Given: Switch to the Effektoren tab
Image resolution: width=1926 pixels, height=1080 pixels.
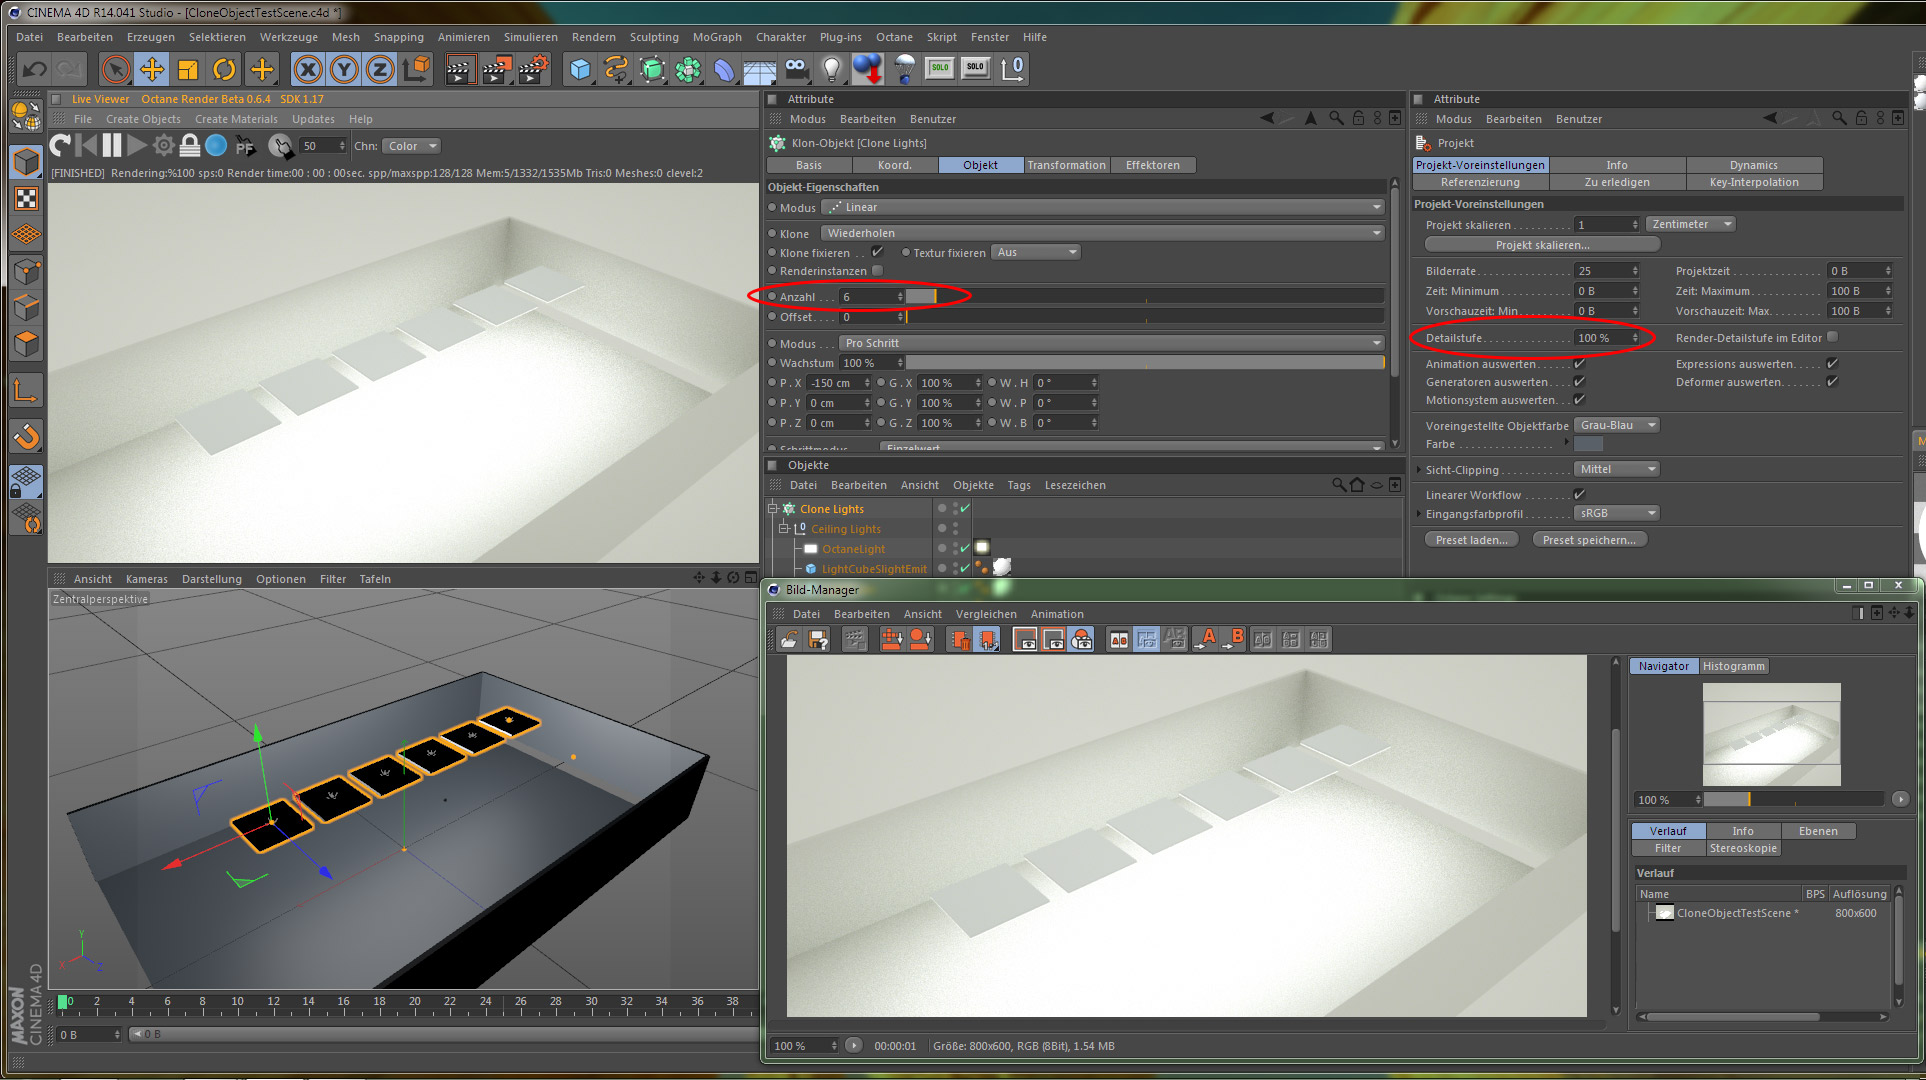Looking at the screenshot, I should click(1152, 165).
